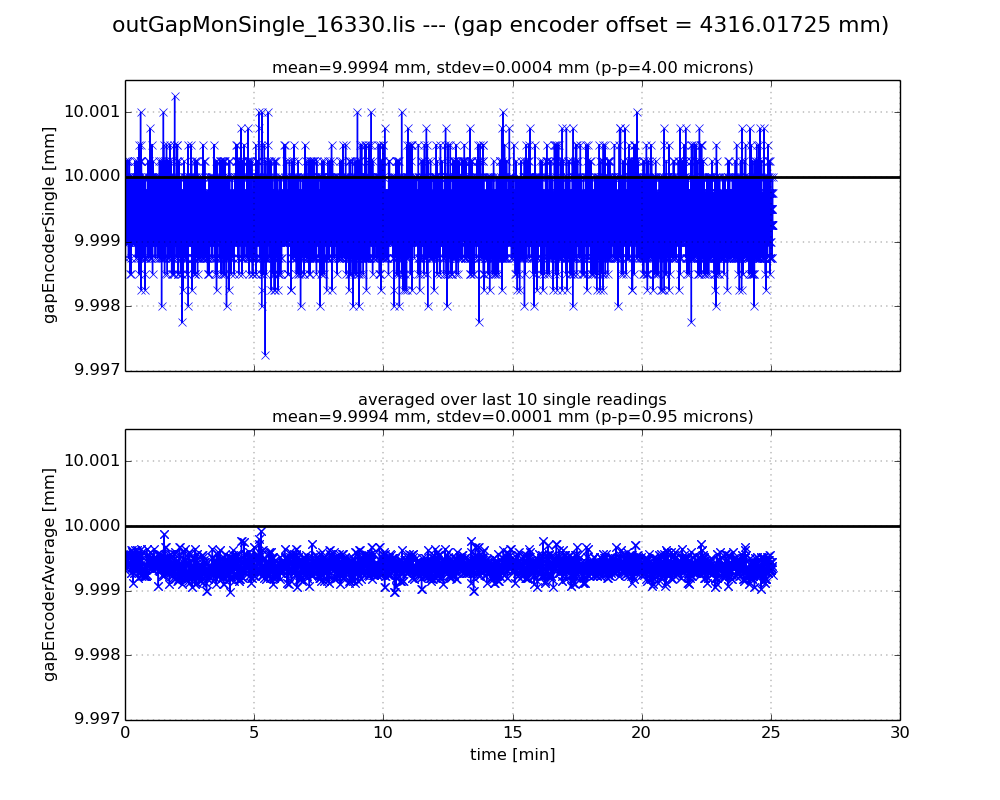
Task: Select the x-axis tick label 30
Action: 899,732
